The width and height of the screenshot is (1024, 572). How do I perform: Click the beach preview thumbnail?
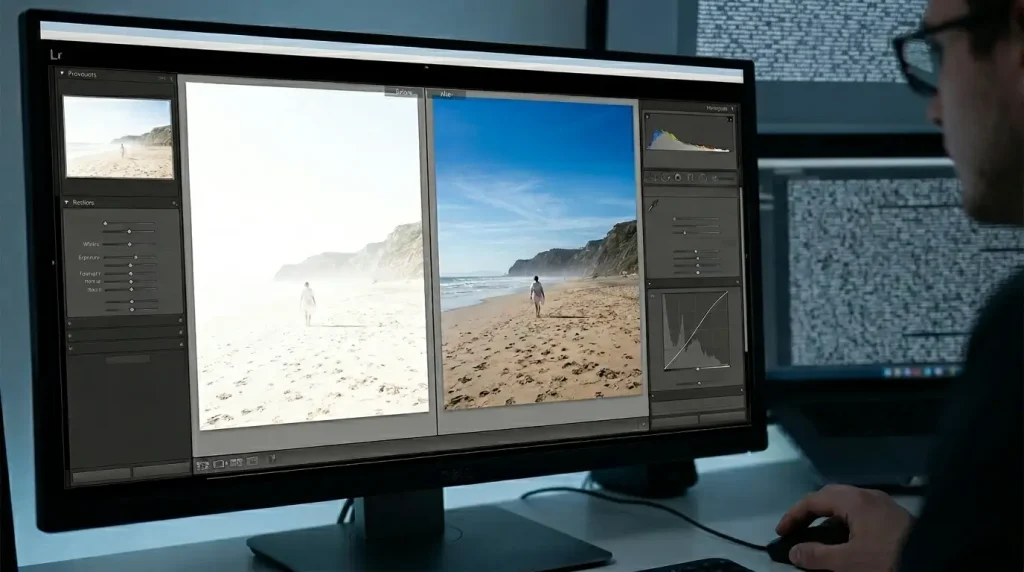point(118,138)
